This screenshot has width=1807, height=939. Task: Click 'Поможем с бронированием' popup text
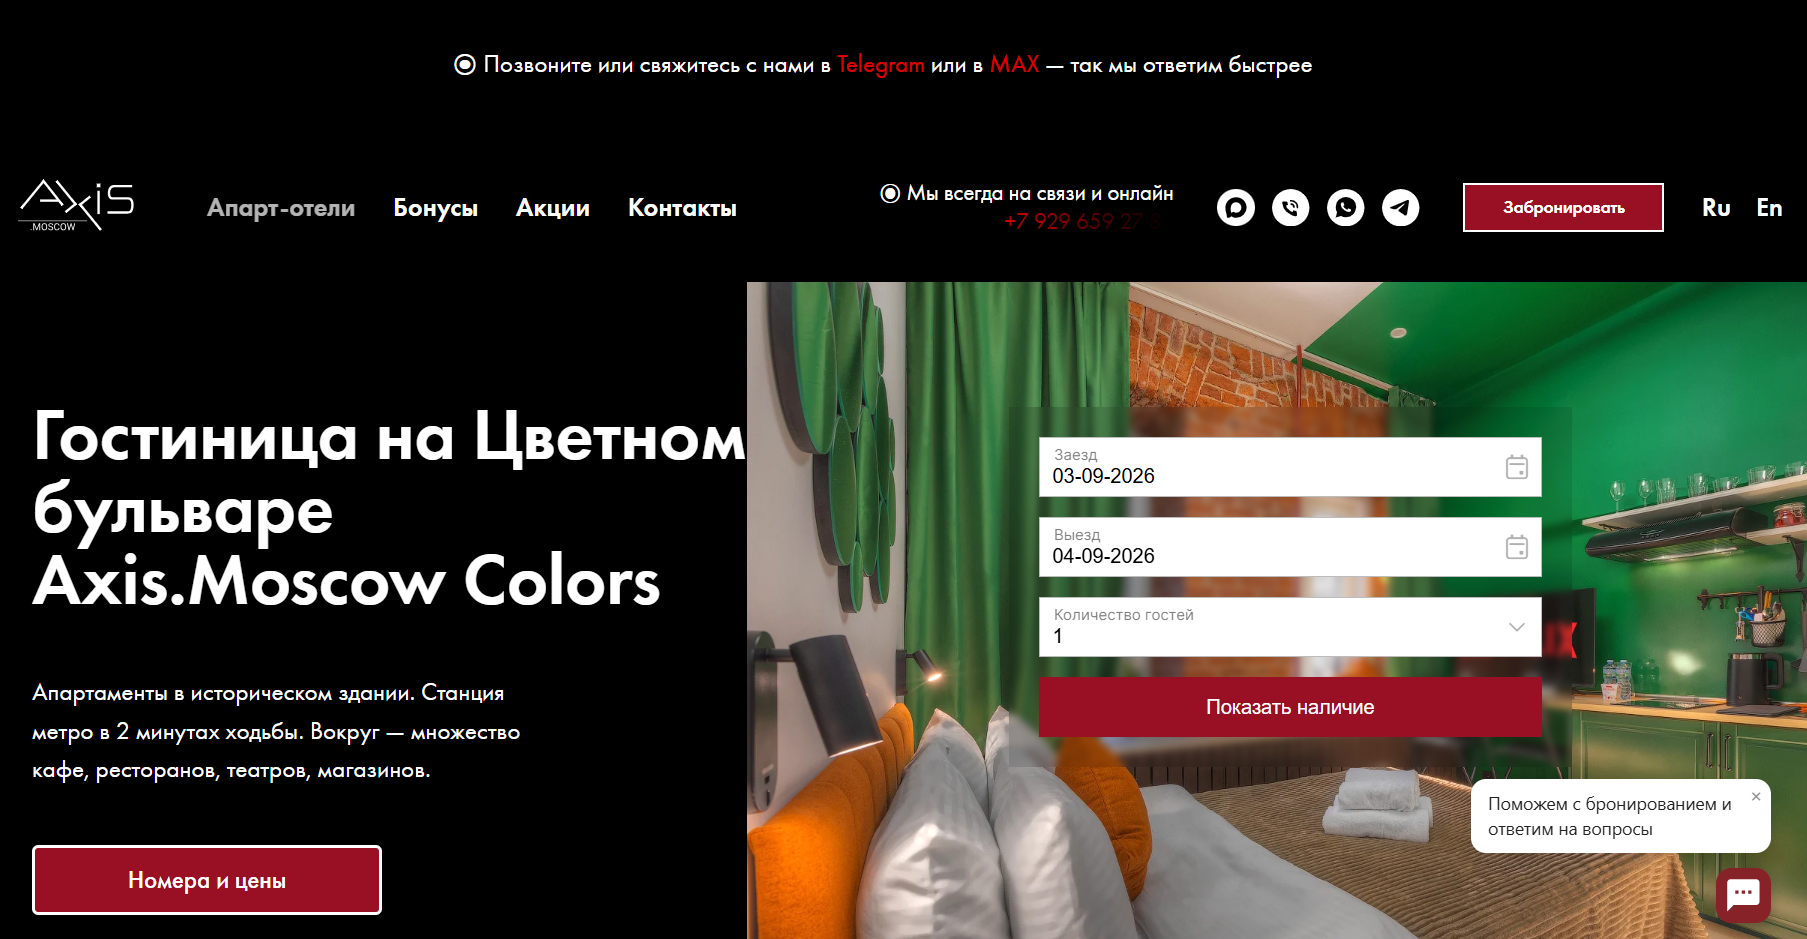(x=1609, y=816)
